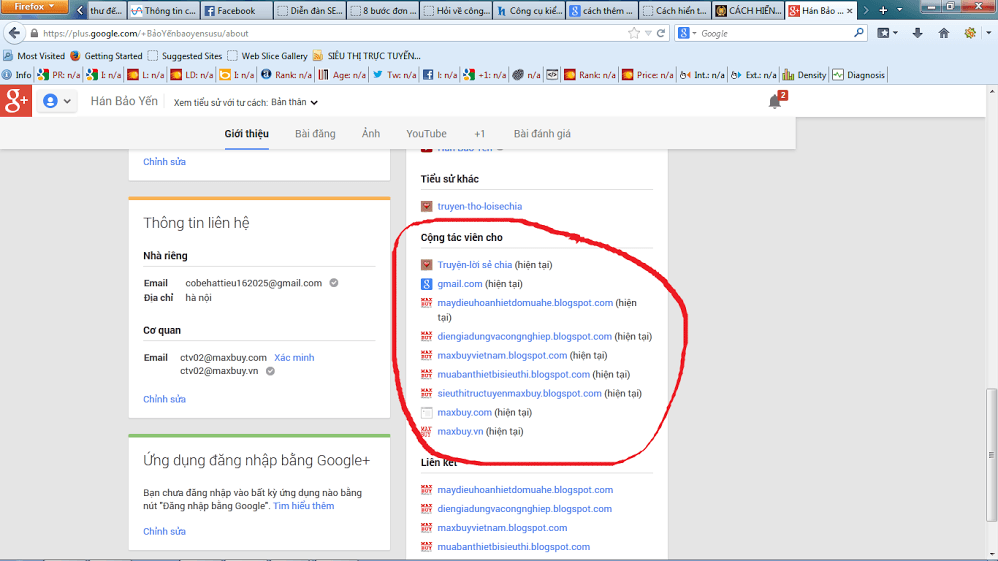Open Most Visited bookmarks folder

pos(34,56)
